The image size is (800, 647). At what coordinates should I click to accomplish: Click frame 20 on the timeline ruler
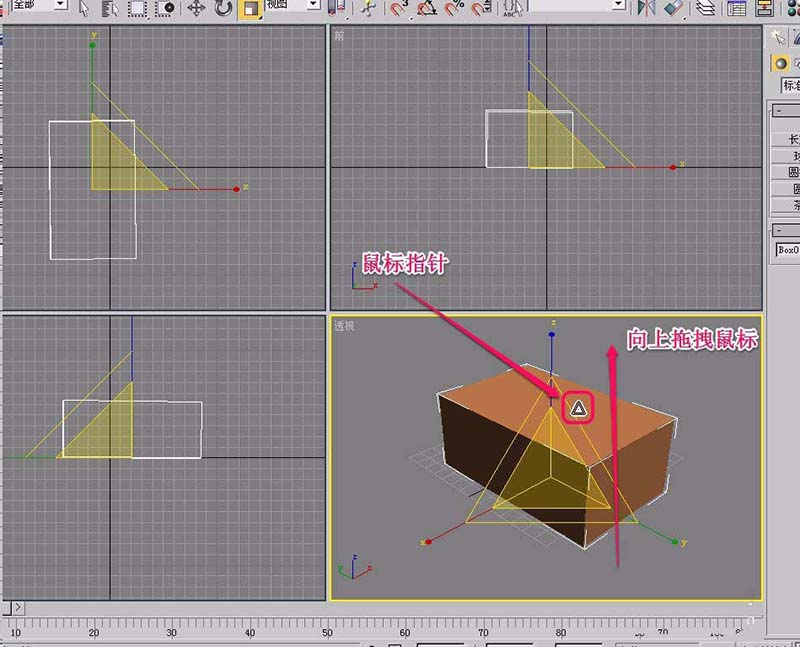(x=94, y=633)
